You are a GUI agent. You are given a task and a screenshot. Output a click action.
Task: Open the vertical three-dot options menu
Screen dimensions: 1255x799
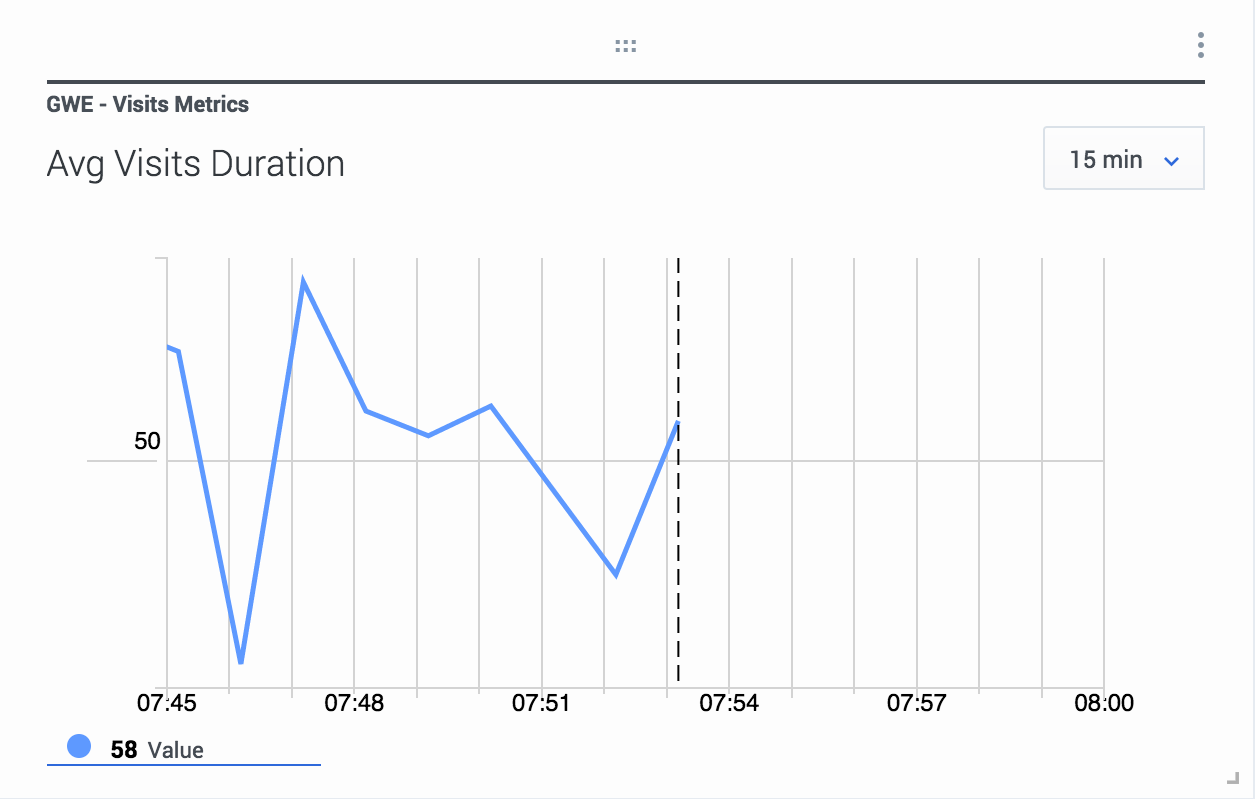coord(1200,45)
